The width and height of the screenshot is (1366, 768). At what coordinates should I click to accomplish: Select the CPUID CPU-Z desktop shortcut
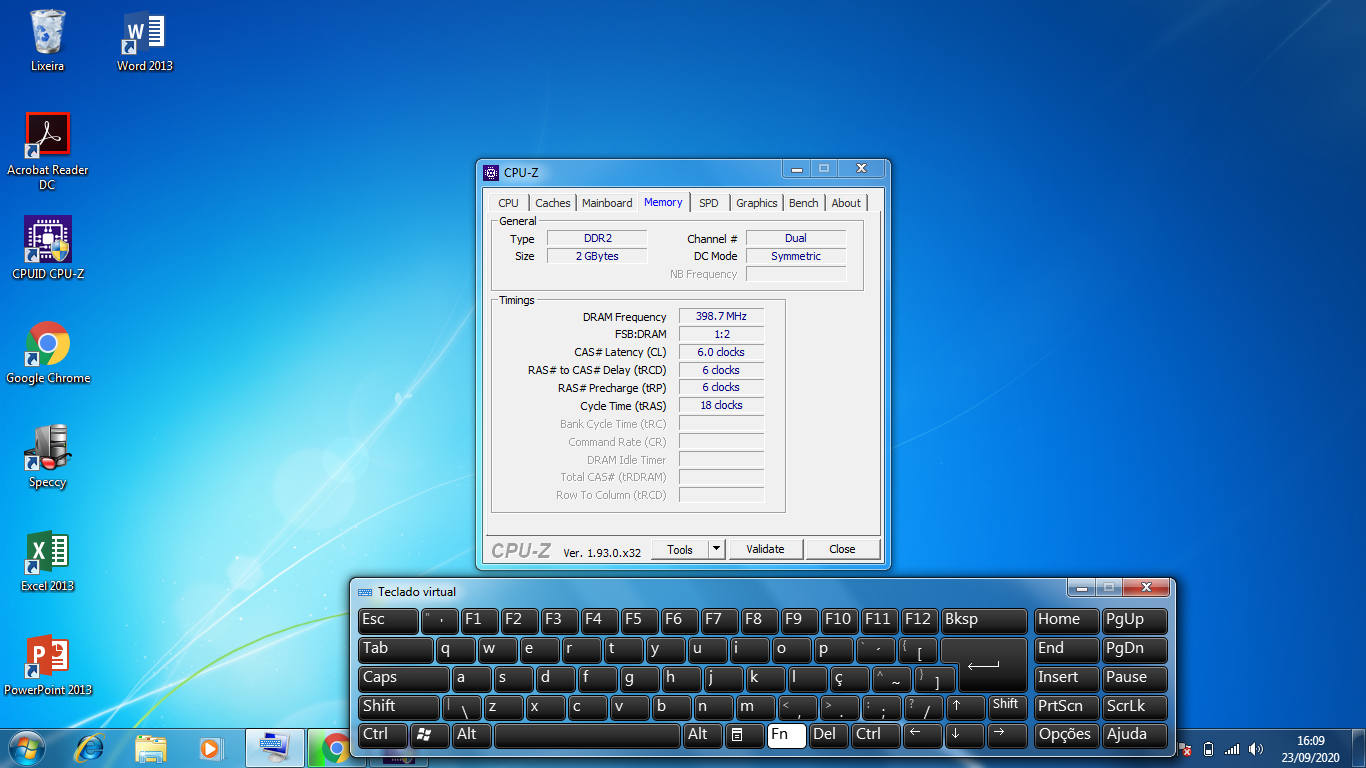click(x=47, y=247)
